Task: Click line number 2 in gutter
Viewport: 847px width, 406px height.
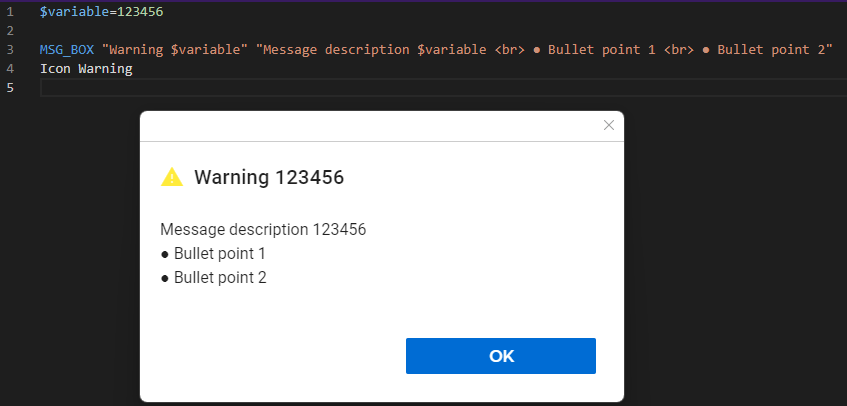Action: click(x=10, y=31)
